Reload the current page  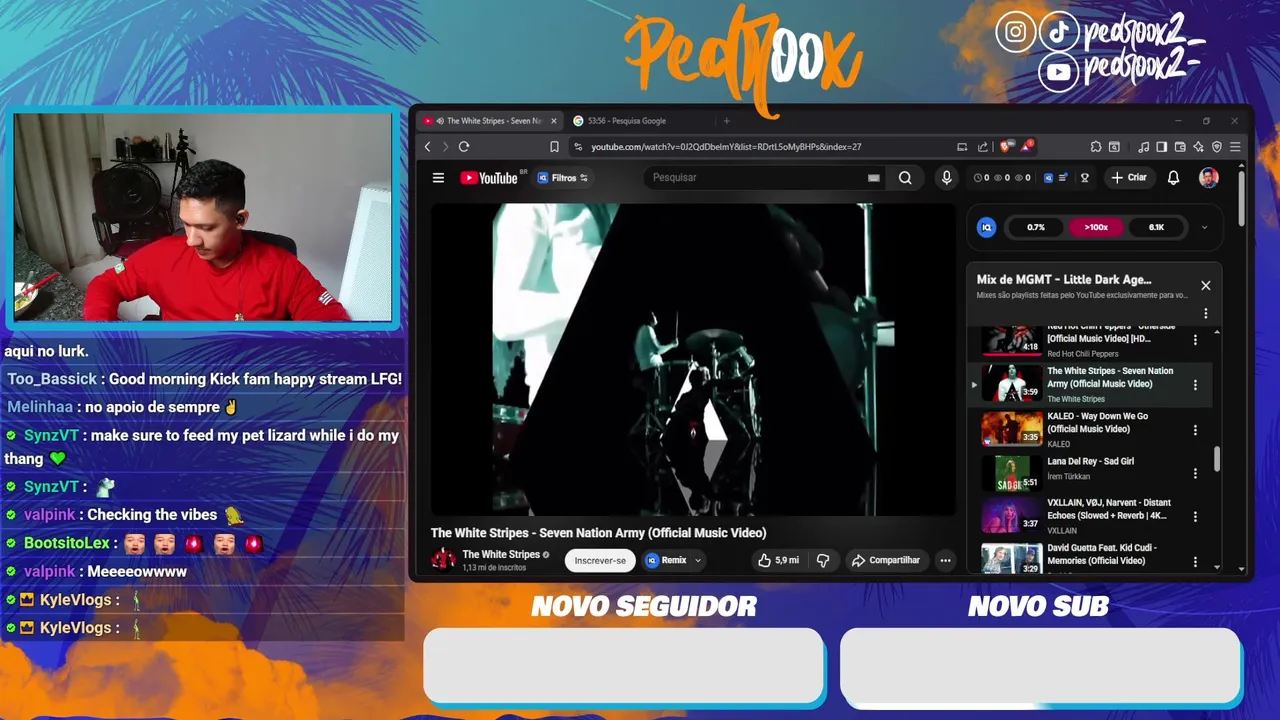pos(464,146)
